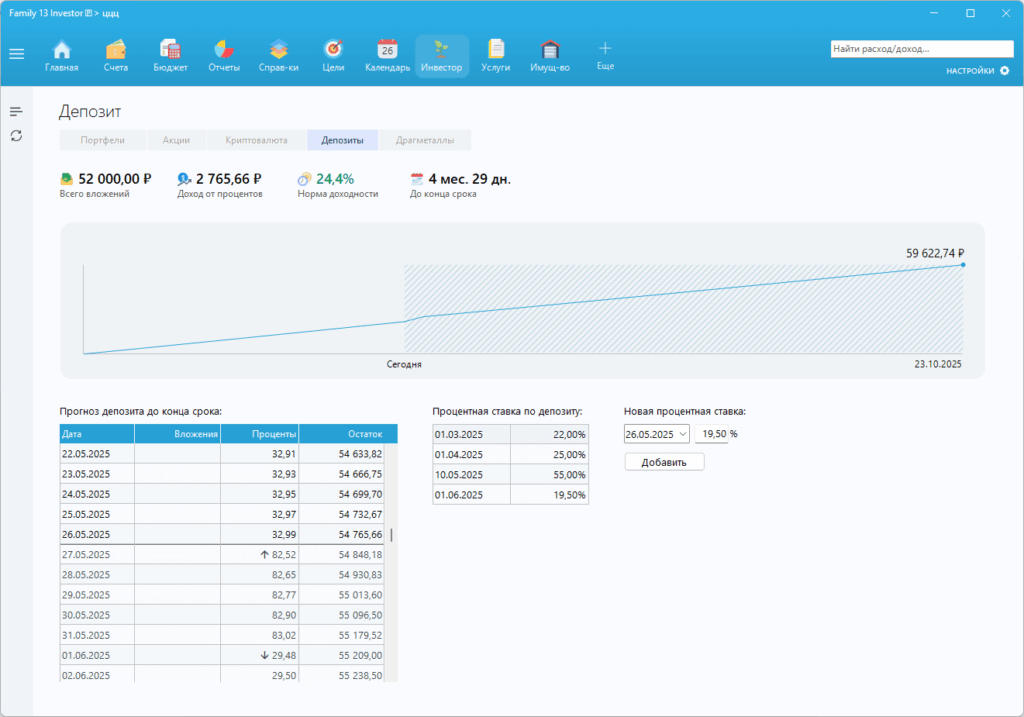Click the refresh icon in sidebar
The image size is (1024, 717).
pos(16,136)
